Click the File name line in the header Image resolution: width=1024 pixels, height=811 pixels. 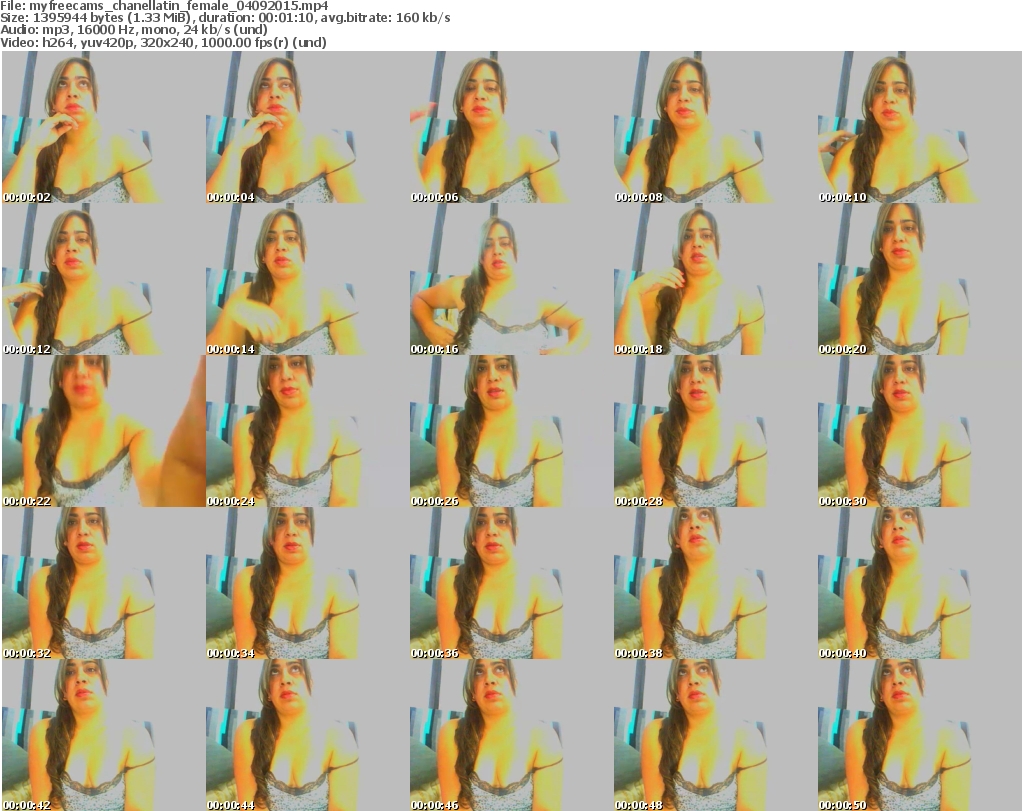[164, 6]
